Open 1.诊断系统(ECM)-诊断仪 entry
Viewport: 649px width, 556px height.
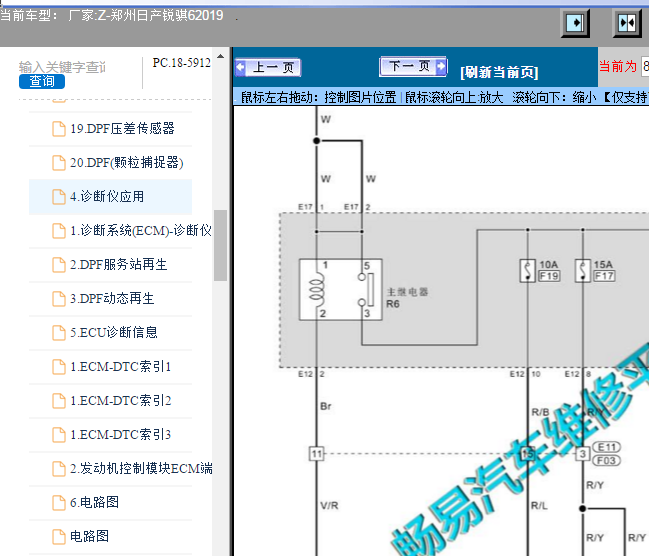pyautogui.click(x=141, y=231)
